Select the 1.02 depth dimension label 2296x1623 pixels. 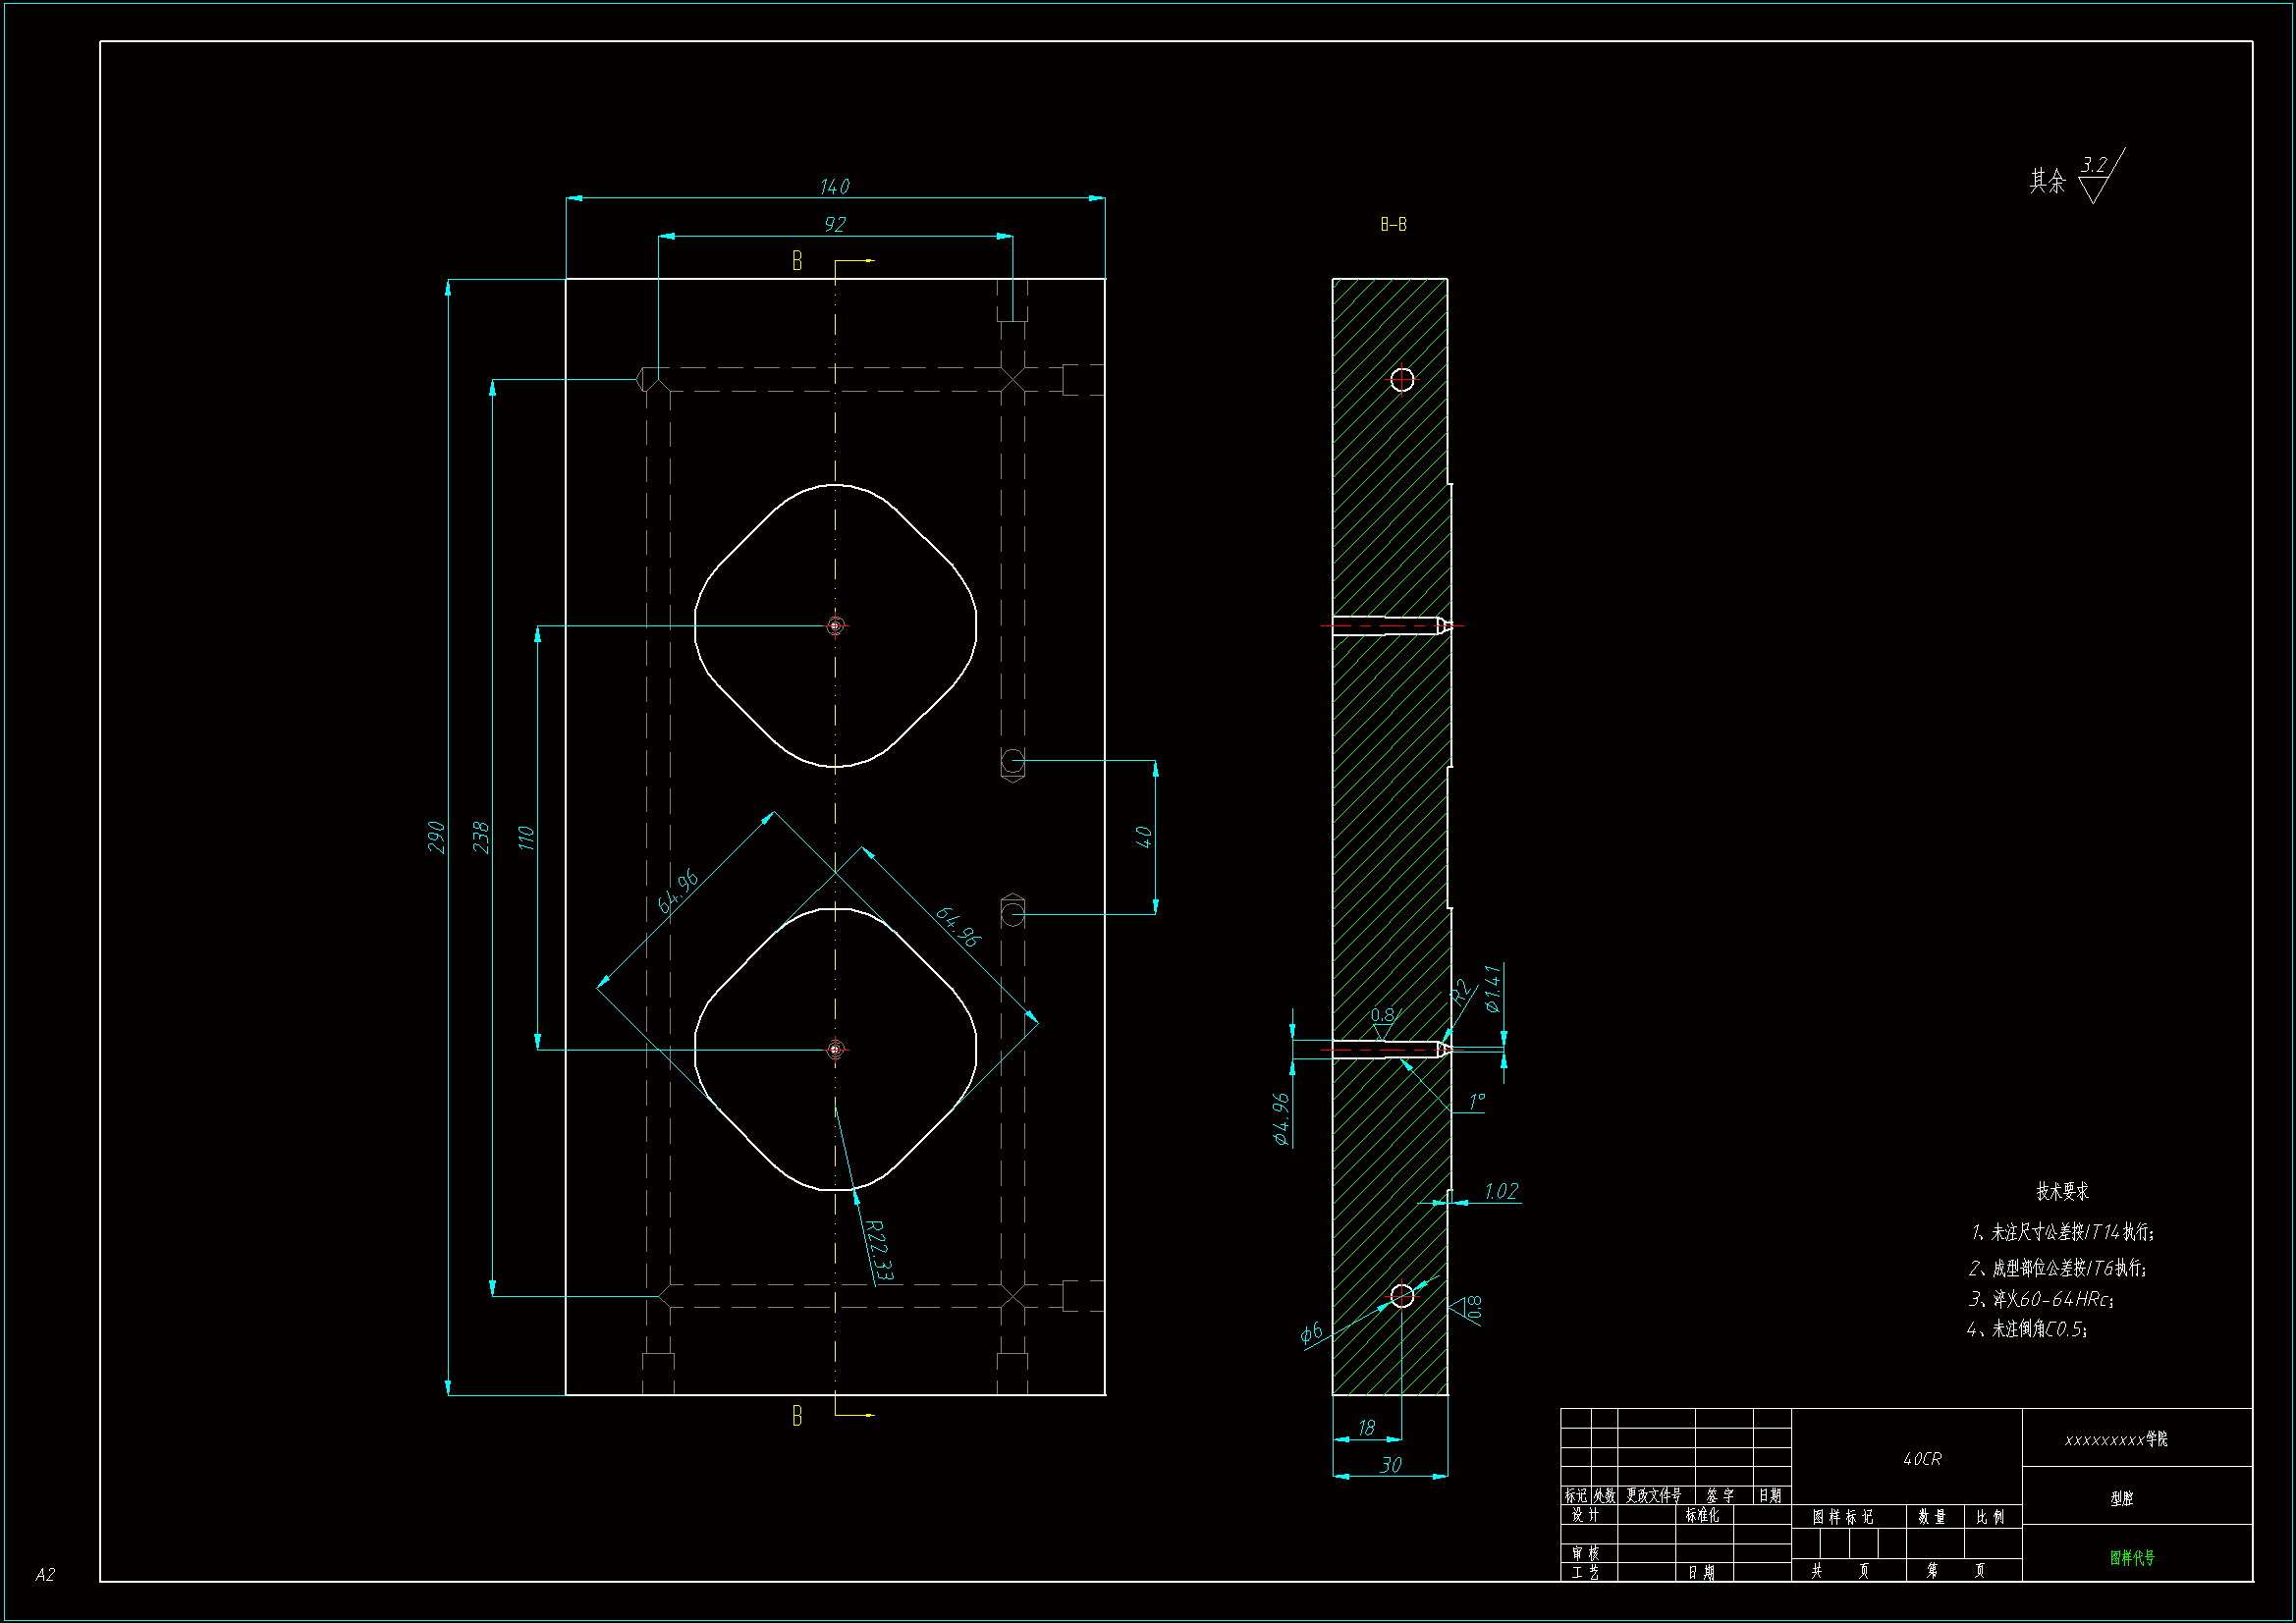[1500, 1191]
